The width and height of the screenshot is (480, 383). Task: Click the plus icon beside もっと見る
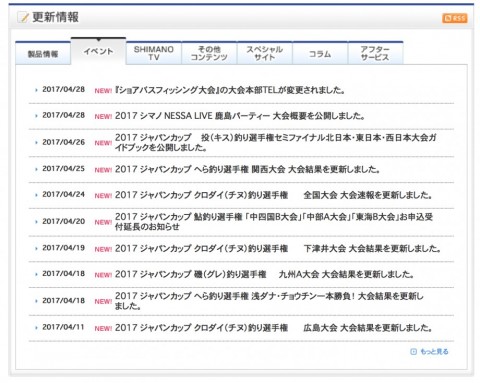413,351
